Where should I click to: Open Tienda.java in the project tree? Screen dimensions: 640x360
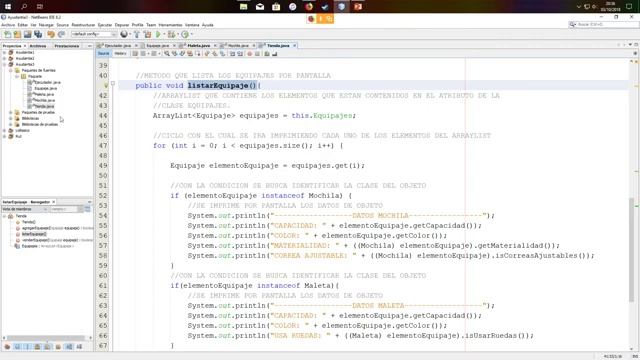click(44, 106)
